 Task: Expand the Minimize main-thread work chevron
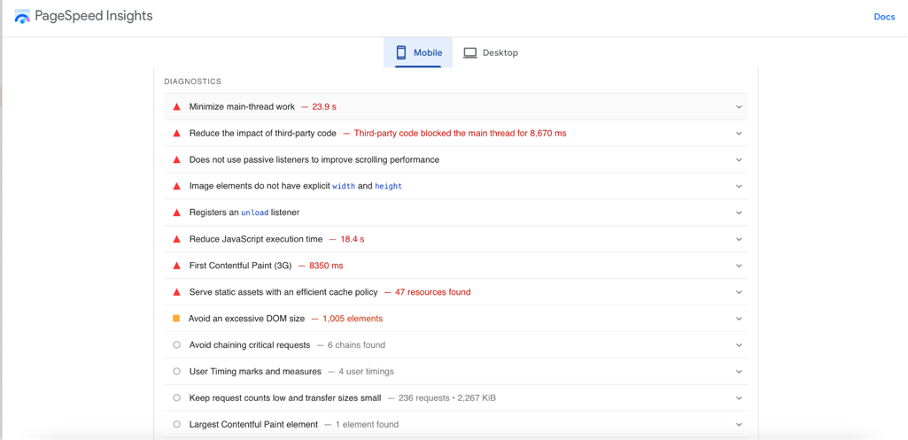click(x=739, y=107)
